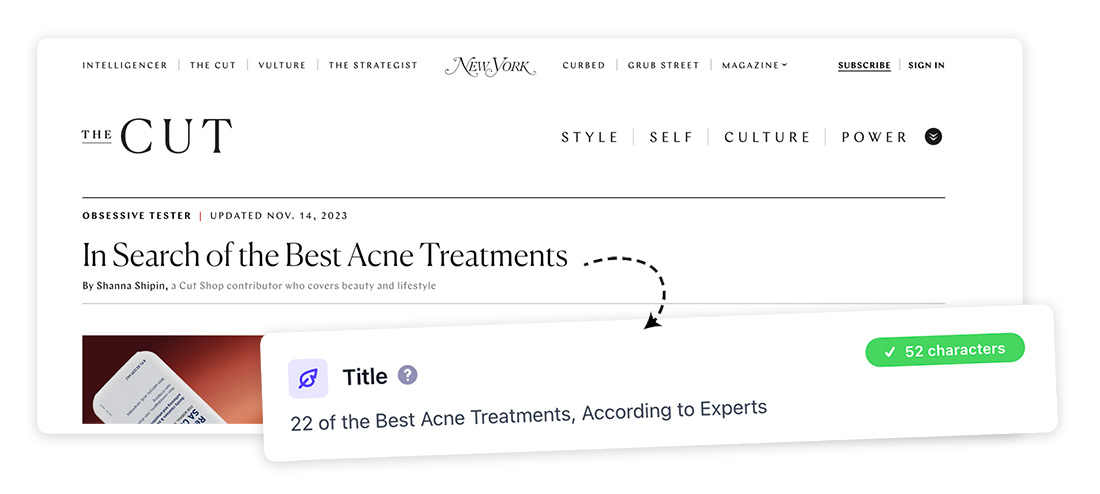Viewport: 1100px width, 494px height.
Task: Click the green 52 characters badge
Action: coord(945,350)
